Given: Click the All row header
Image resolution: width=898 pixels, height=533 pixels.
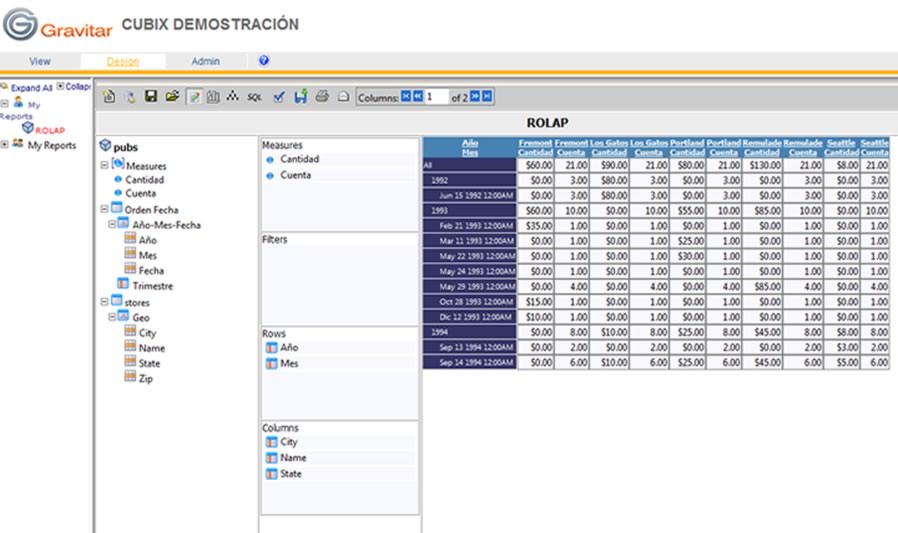Looking at the screenshot, I should [470, 165].
